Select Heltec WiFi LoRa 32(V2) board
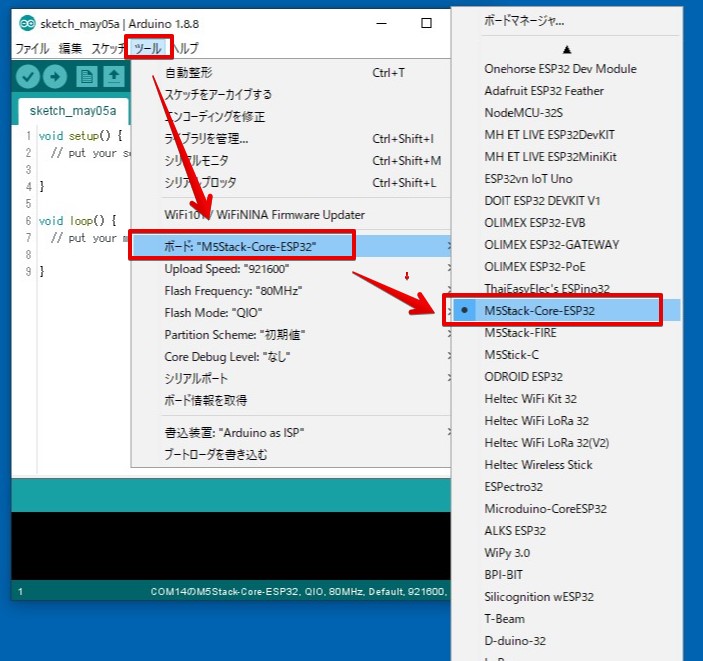703x661 pixels. point(567,443)
